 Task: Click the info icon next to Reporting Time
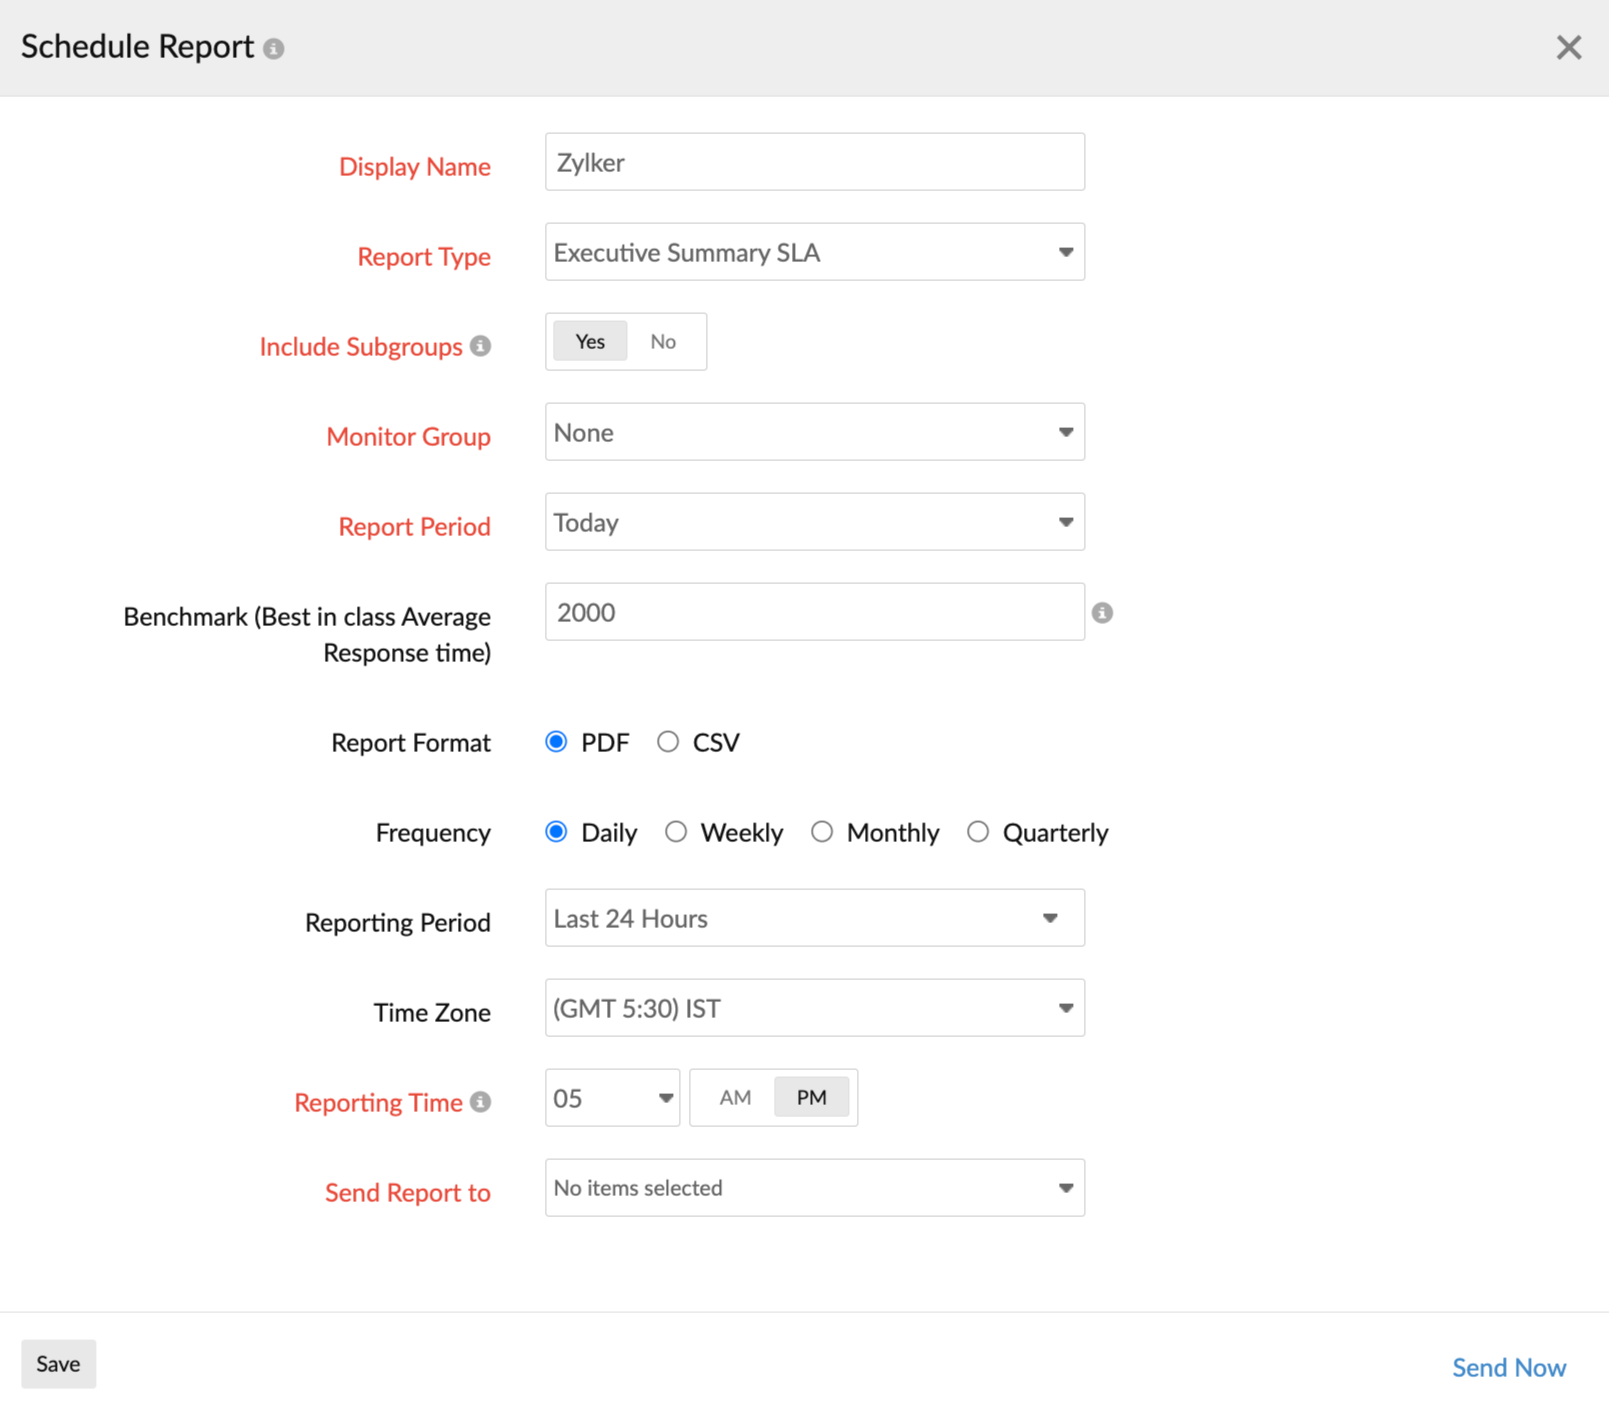pyautogui.click(x=481, y=1101)
